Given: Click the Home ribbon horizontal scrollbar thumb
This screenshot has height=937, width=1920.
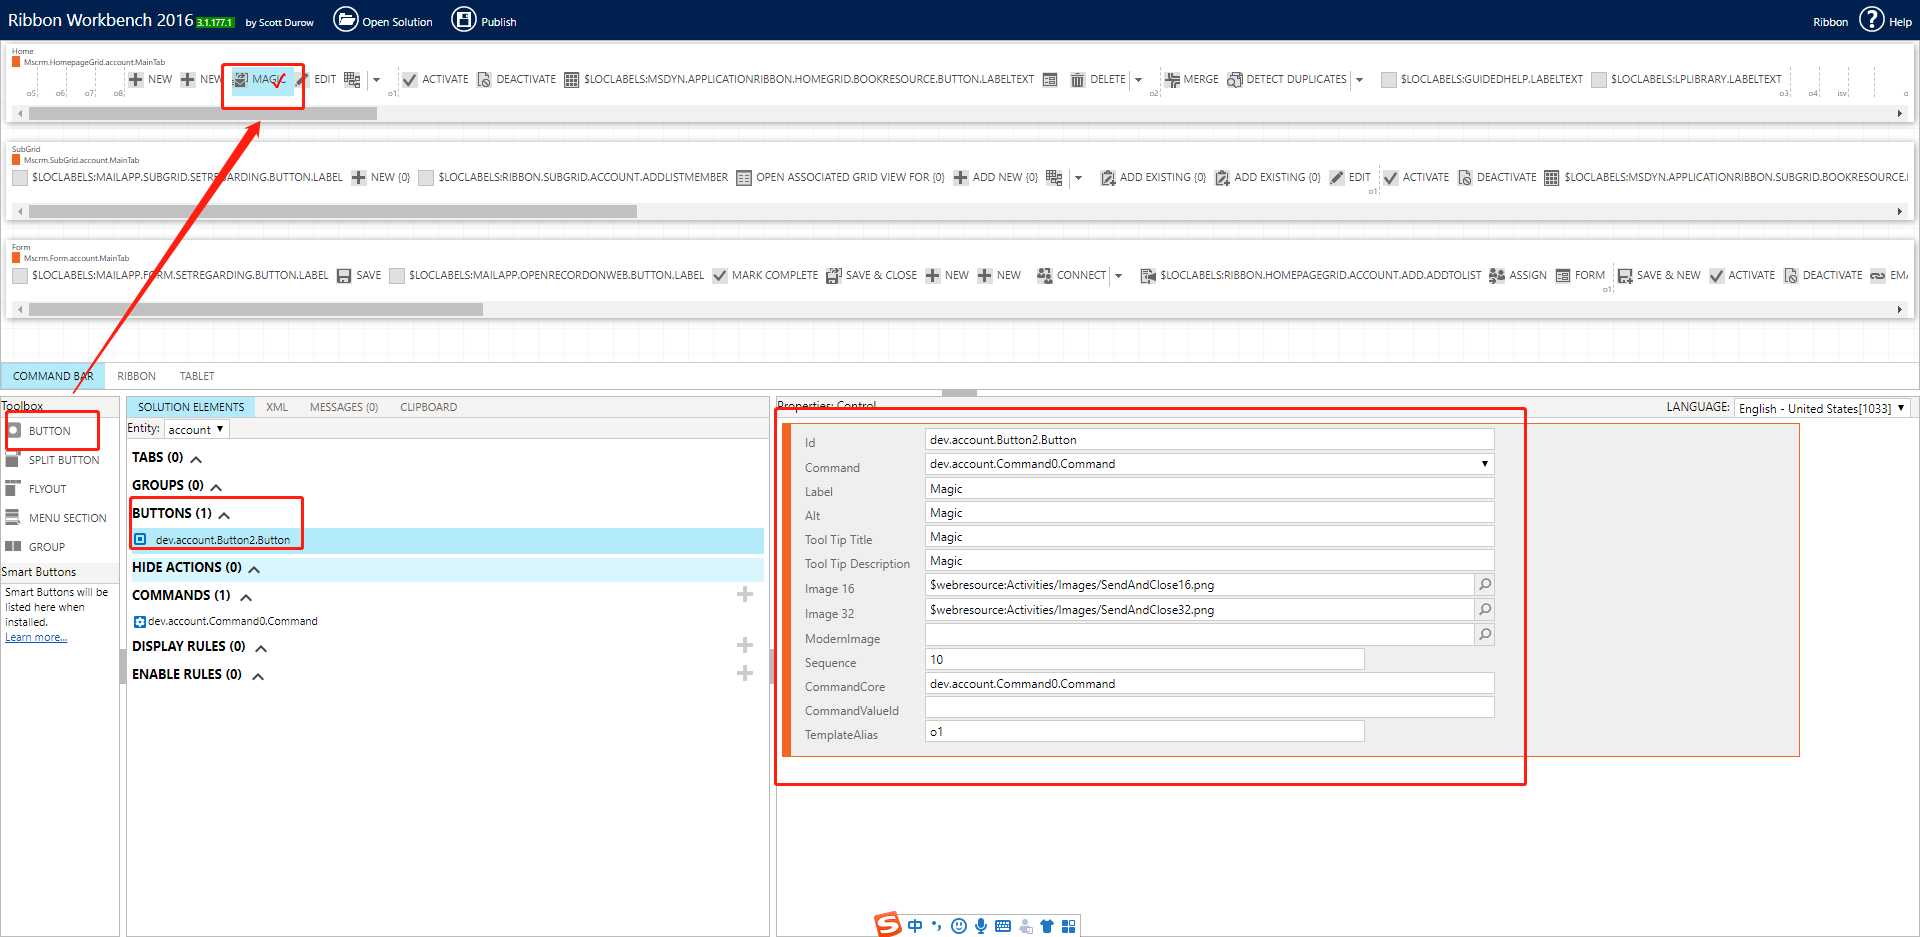Looking at the screenshot, I should coord(203,114).
